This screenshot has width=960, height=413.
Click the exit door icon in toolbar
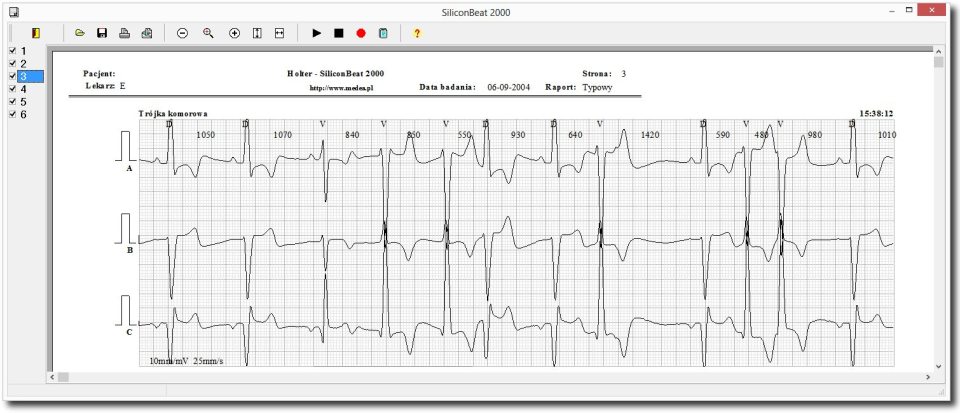(36, 33)
